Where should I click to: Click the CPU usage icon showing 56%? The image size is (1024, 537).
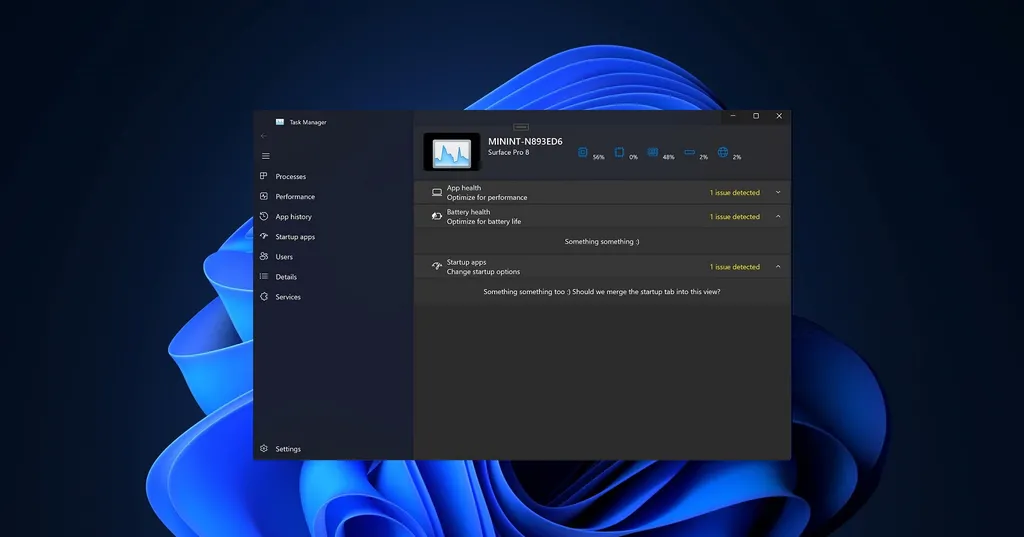[x=583, y=153]
